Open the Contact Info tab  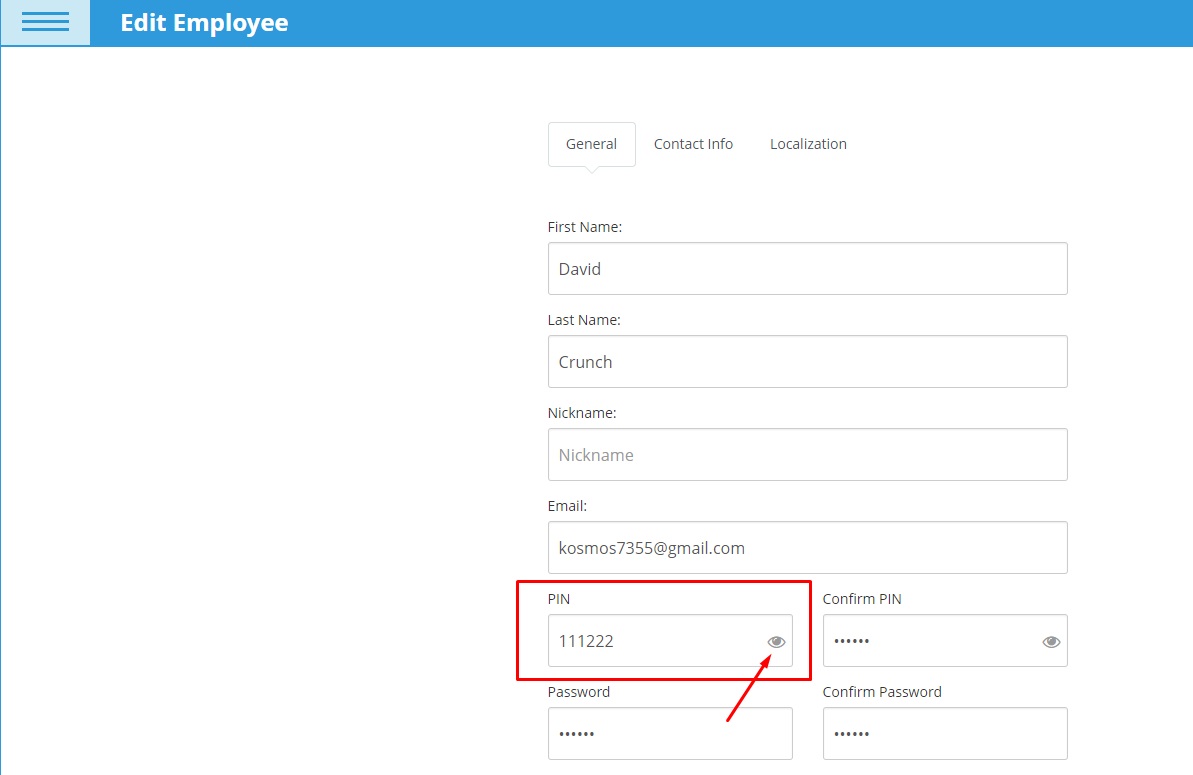point(693,144)
